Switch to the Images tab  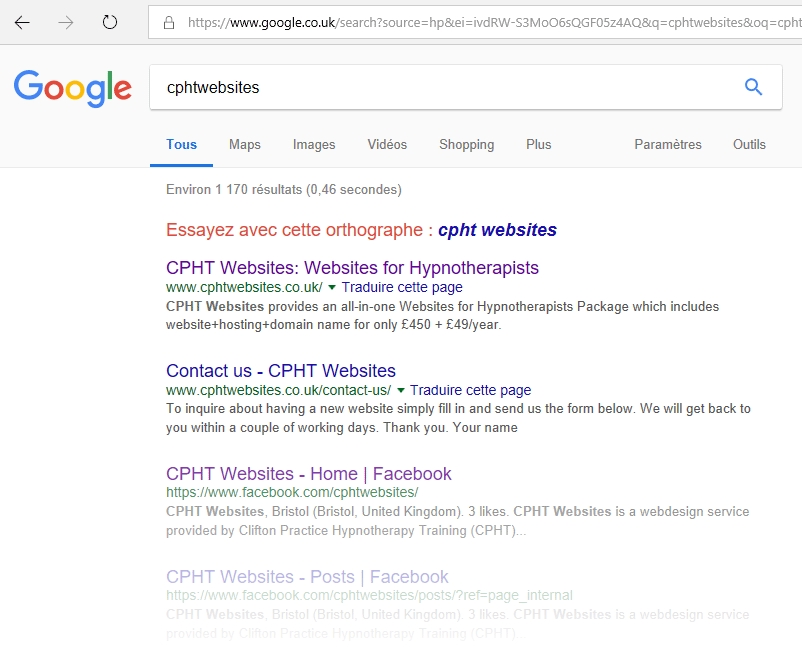pos(314,144)
